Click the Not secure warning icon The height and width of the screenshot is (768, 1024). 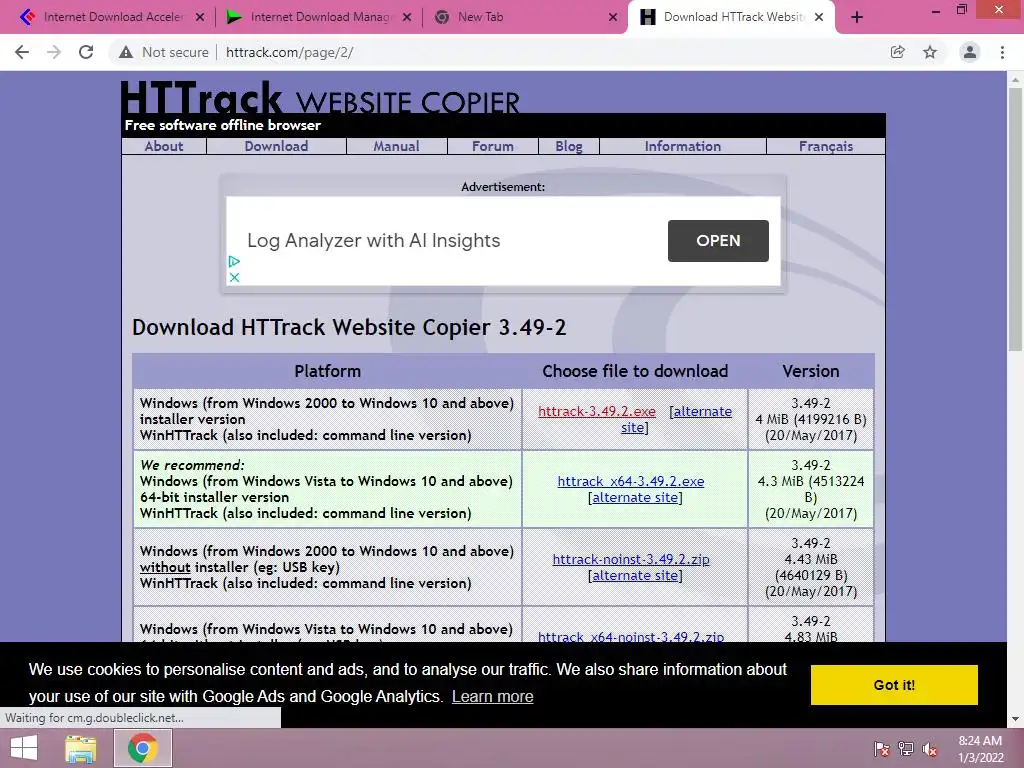point(126,52)
